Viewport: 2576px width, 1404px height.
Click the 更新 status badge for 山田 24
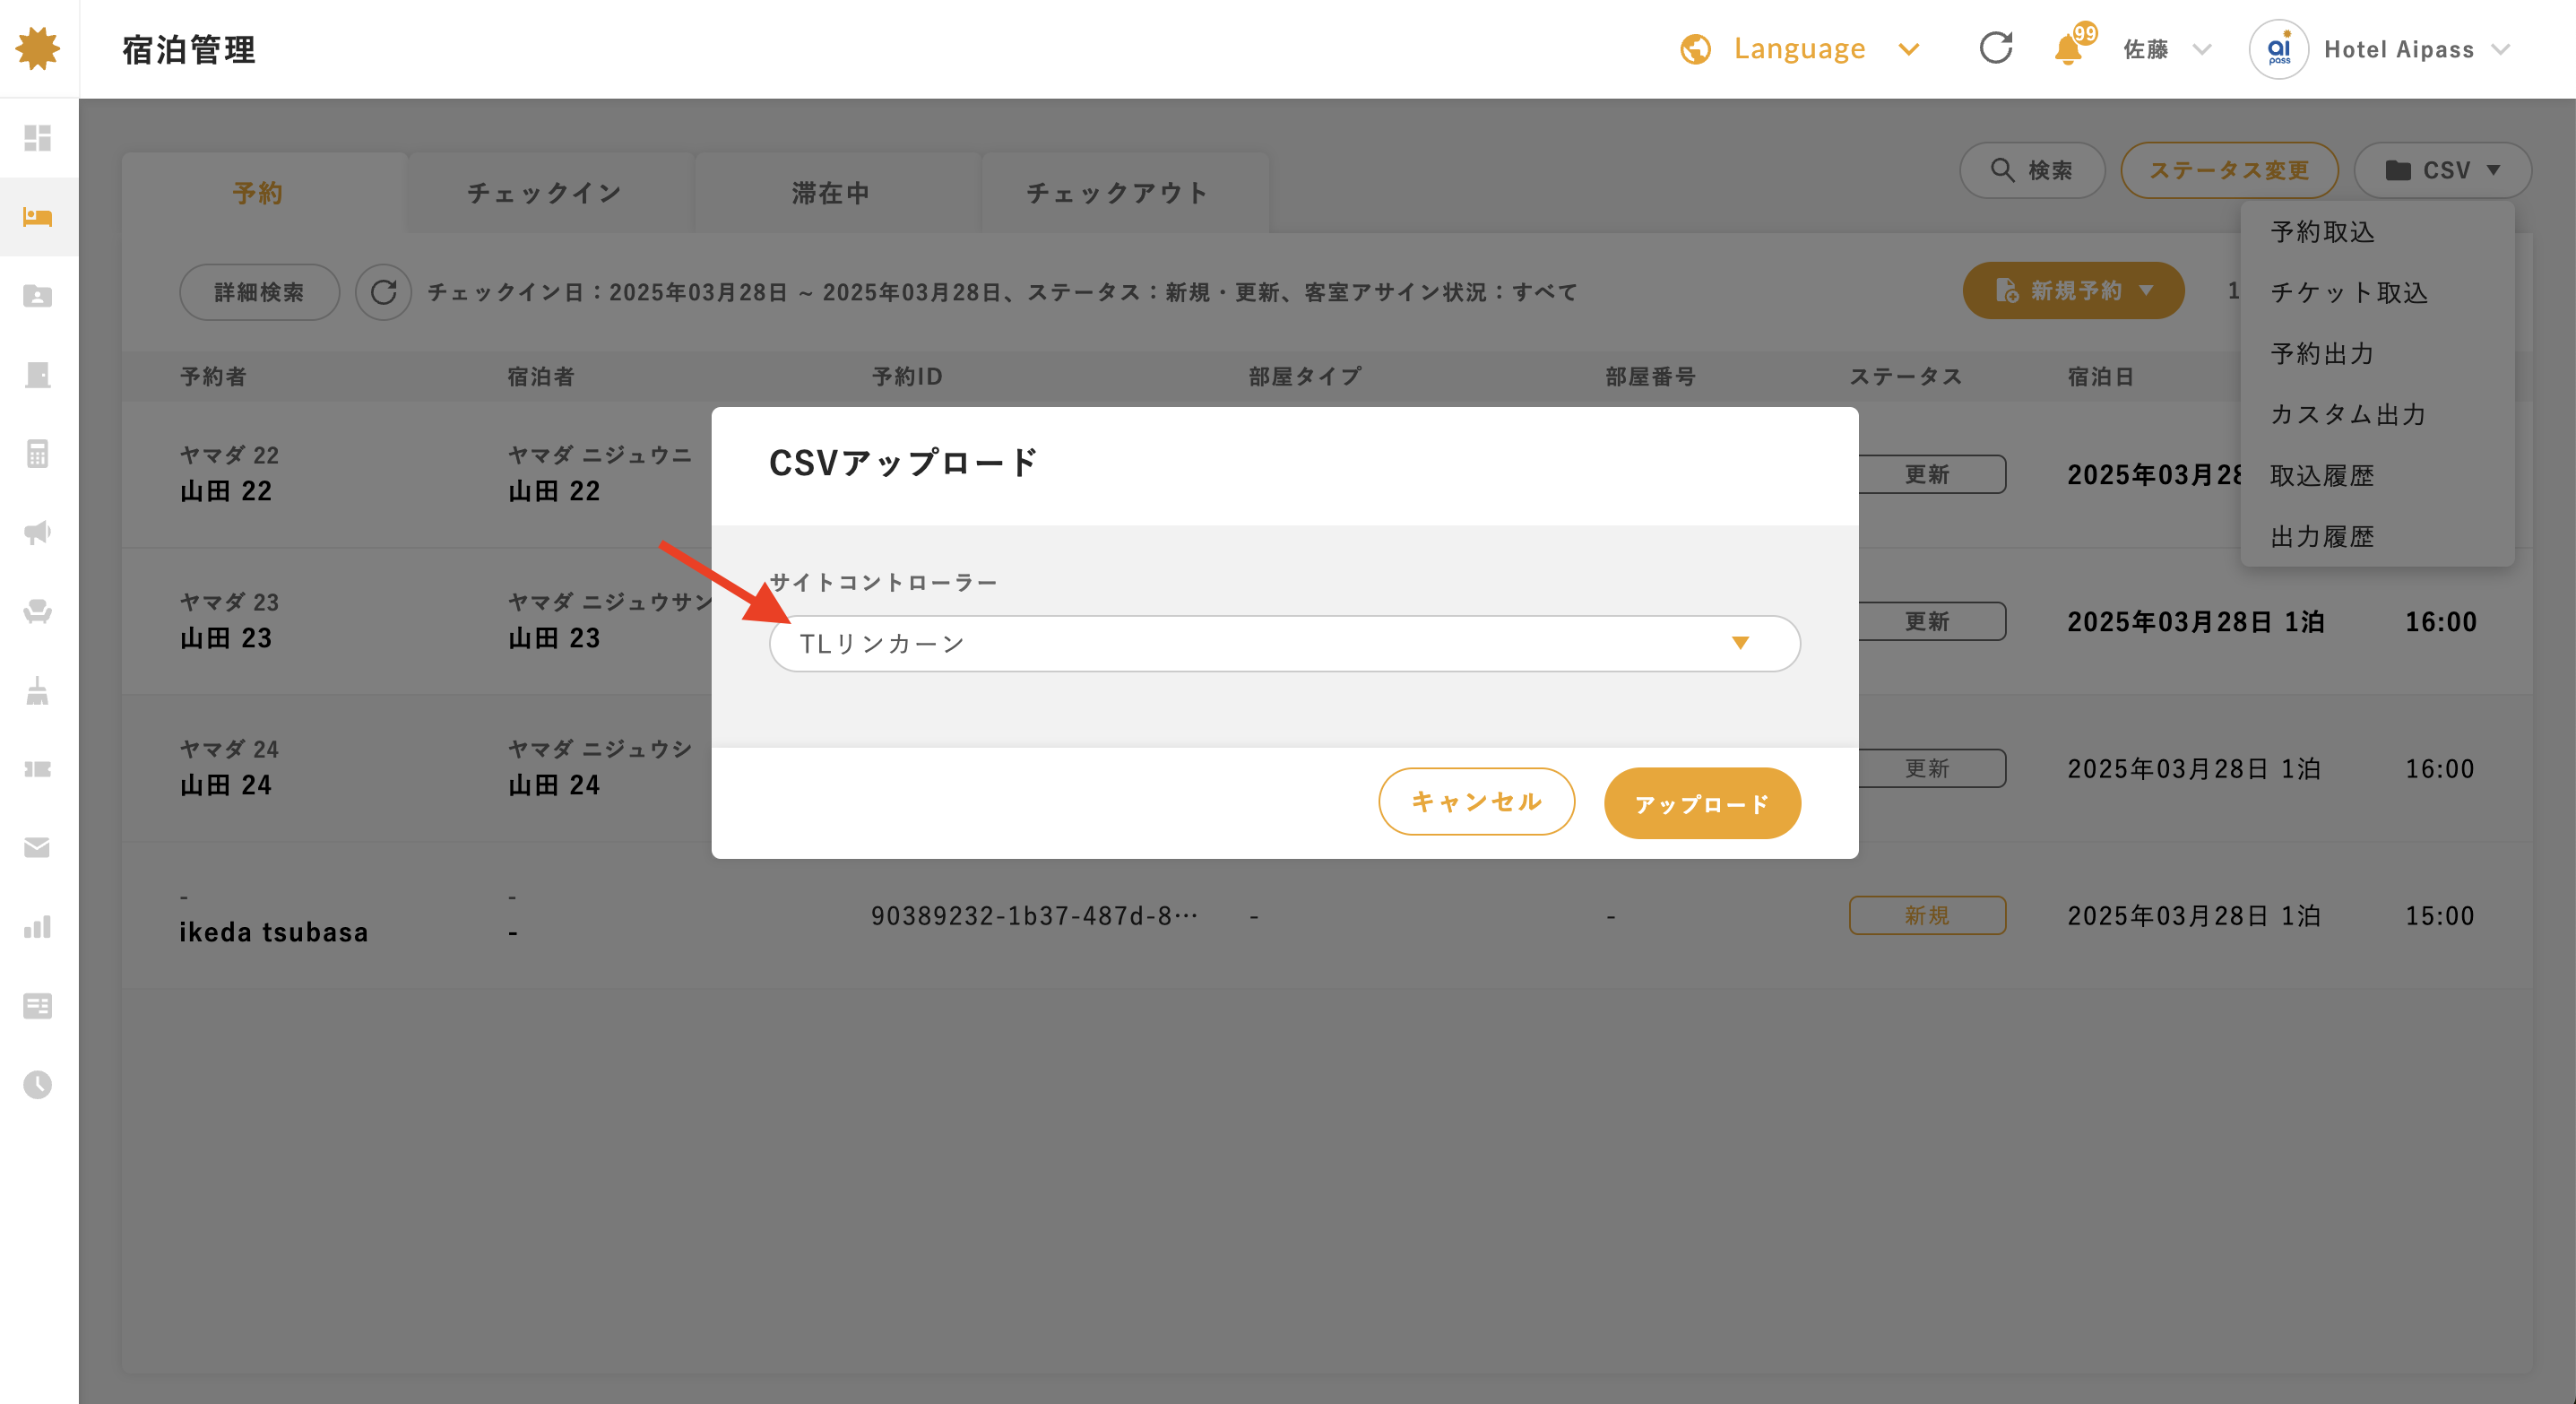[x=1931, y=768]
